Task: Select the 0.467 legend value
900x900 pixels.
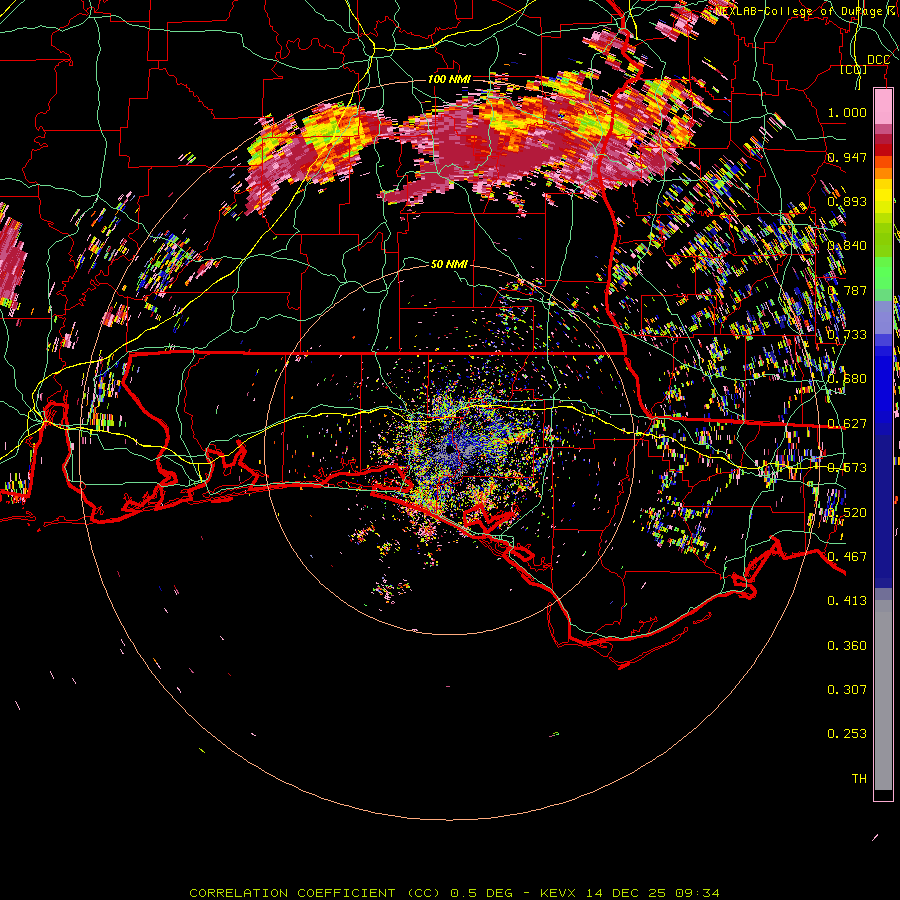Action: (847, 557)
